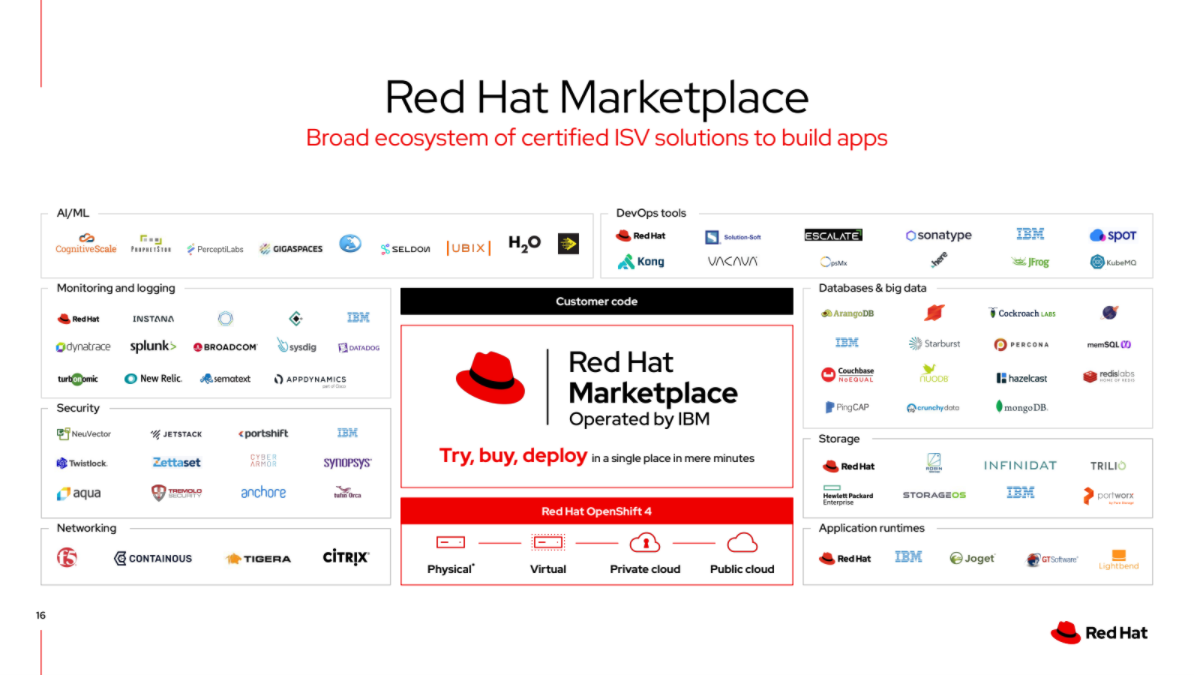The width and height of the screenshot is (1195, 675).
Task: Click the Portshift logo
Action: pos(263,433)
